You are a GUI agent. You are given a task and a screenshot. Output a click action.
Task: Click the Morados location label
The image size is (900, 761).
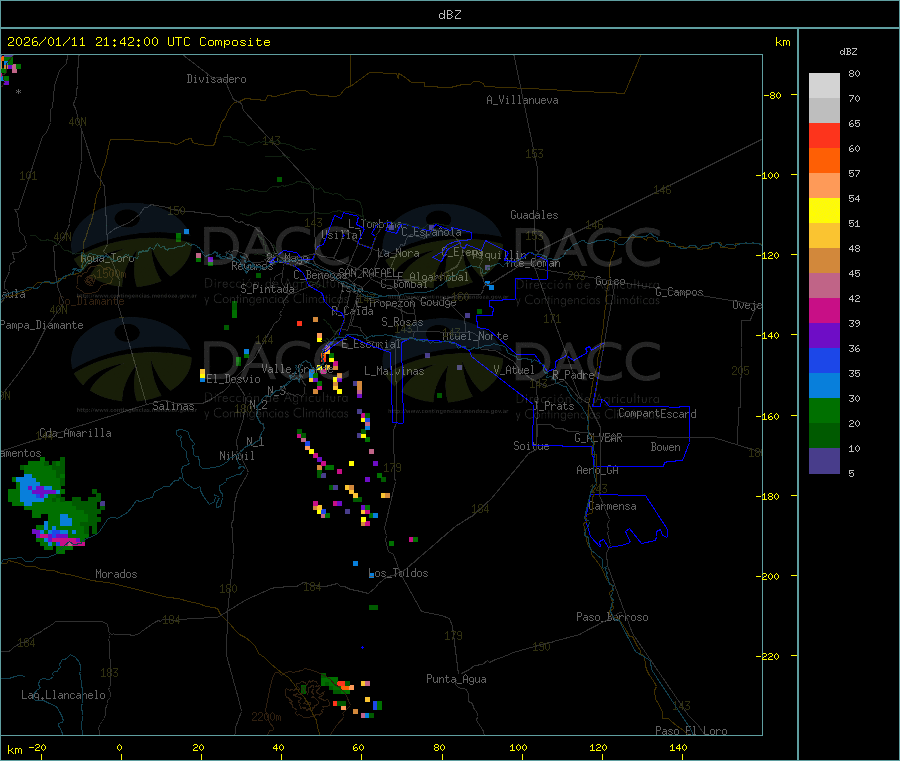(x=117, y=574)
